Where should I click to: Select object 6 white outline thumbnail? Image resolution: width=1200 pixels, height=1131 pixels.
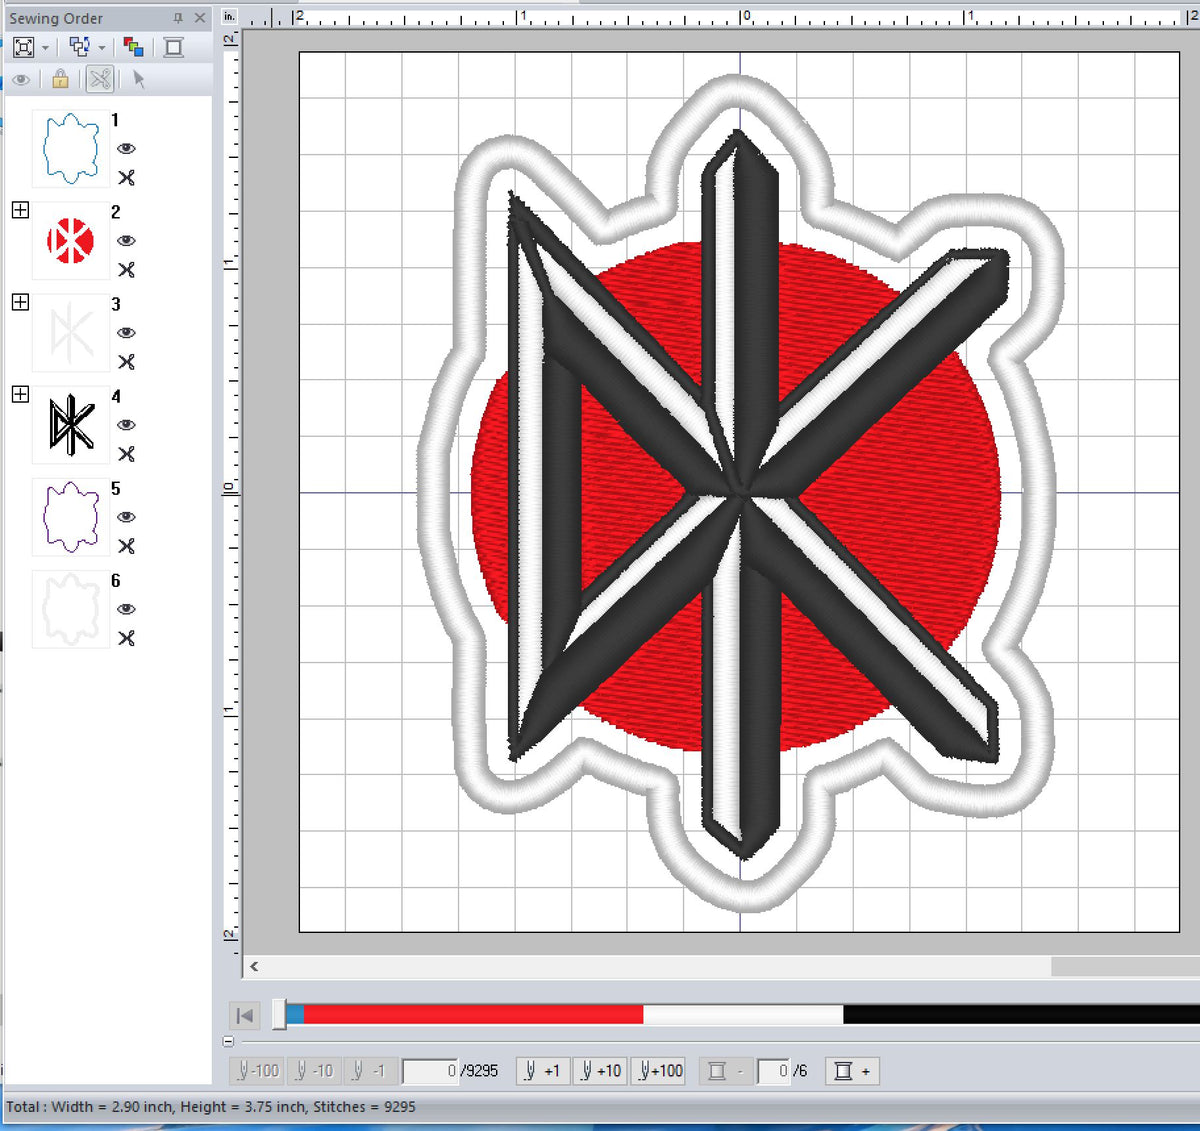[71, 608]
